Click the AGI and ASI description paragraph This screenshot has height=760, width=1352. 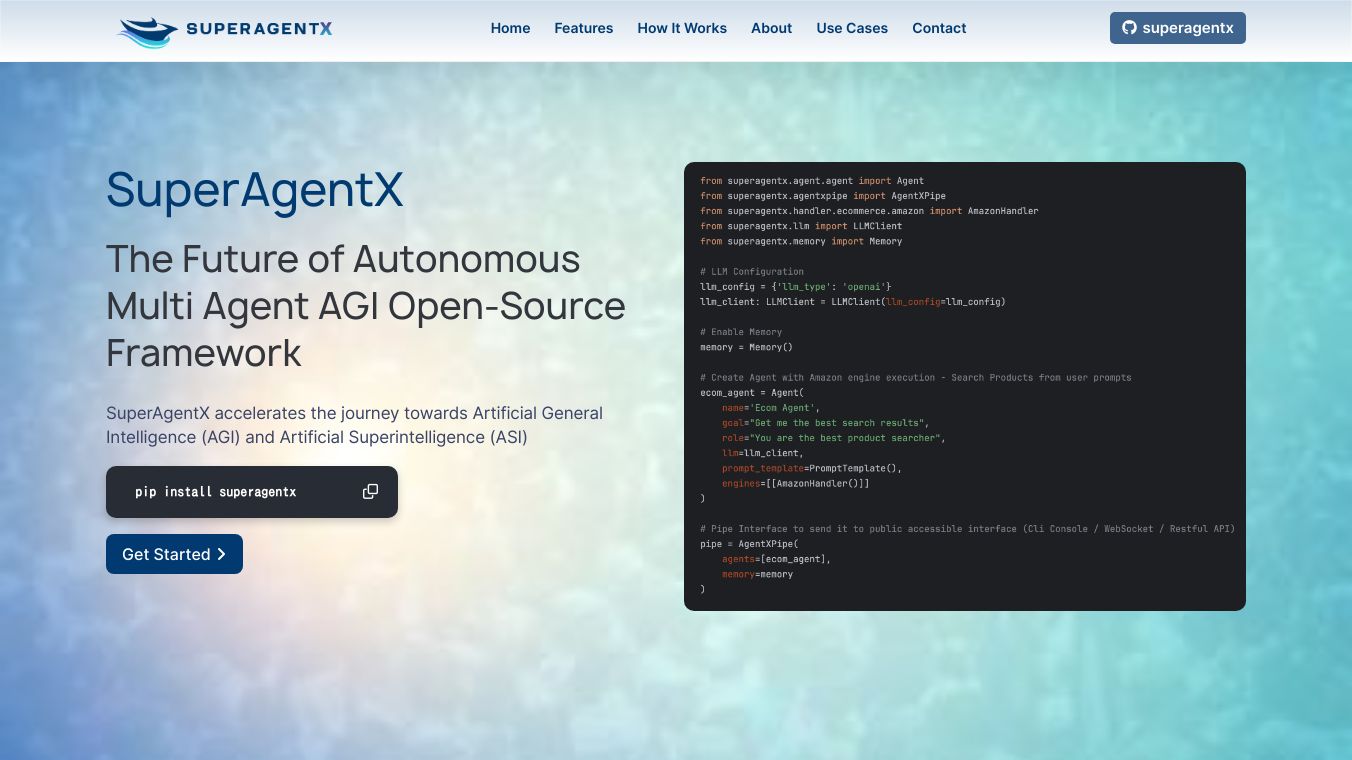(x=354, y=425)
